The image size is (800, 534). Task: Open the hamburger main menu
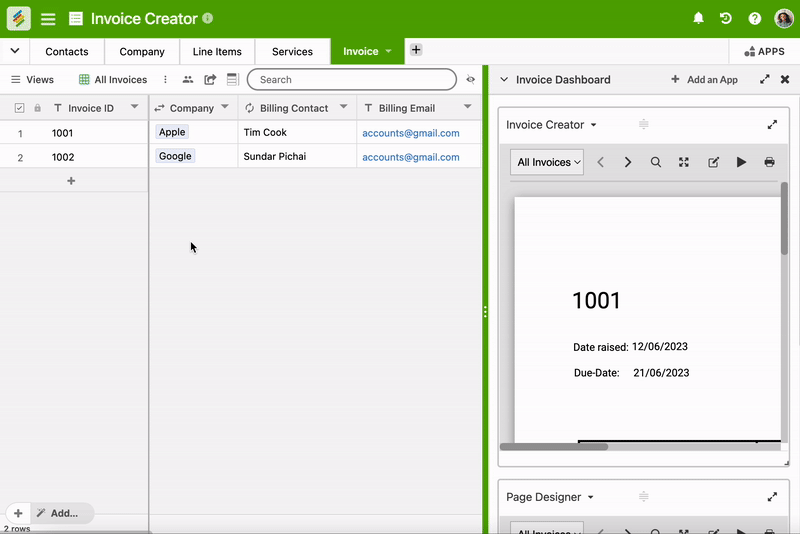point(48,19)
